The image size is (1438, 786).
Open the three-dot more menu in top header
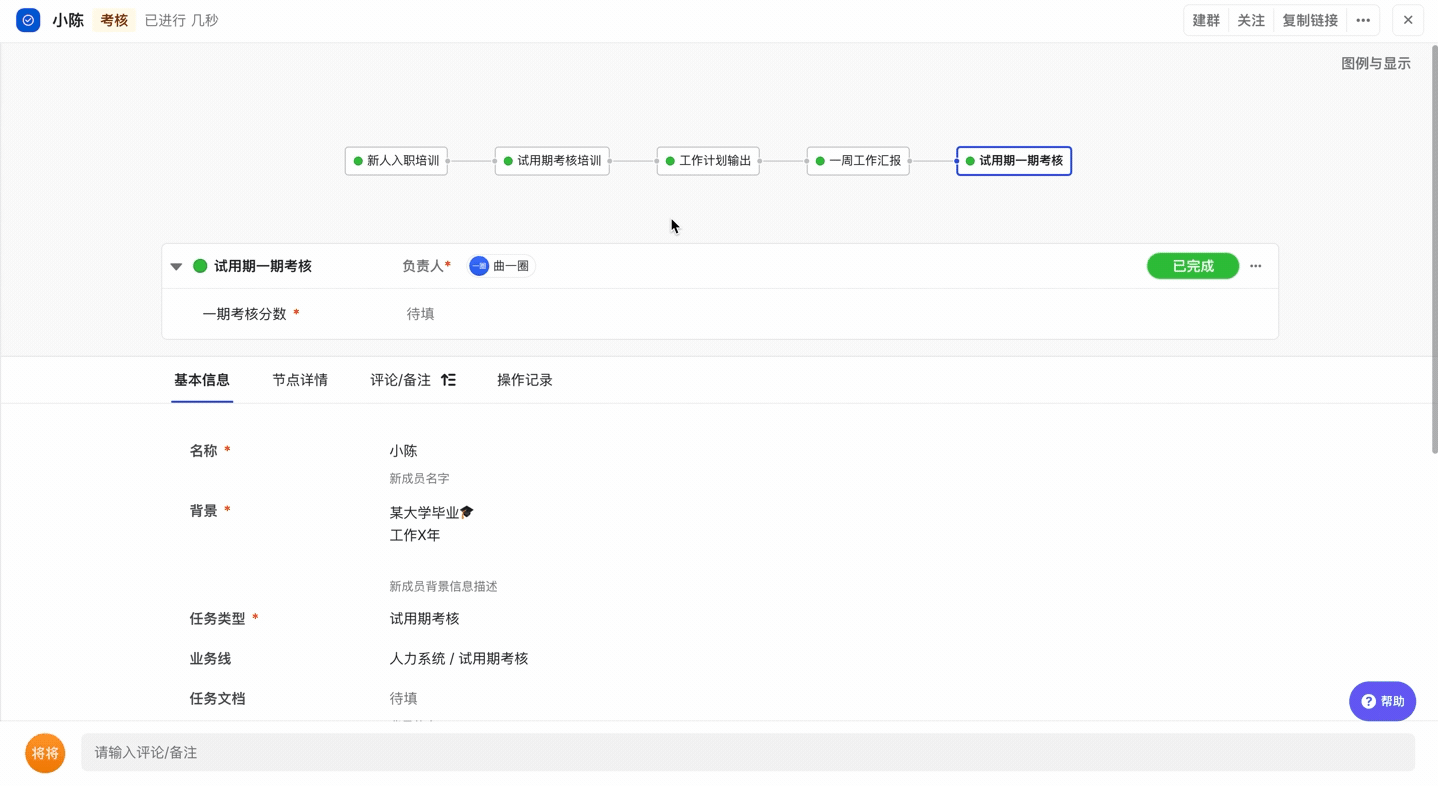pyautogui.click(x=1363, y=20)
